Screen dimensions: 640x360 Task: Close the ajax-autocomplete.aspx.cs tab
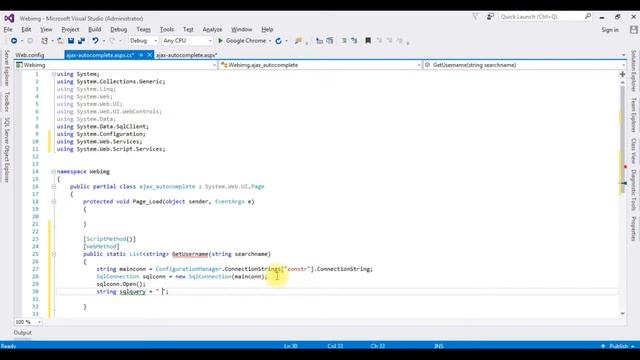click(x=150, y=55)
